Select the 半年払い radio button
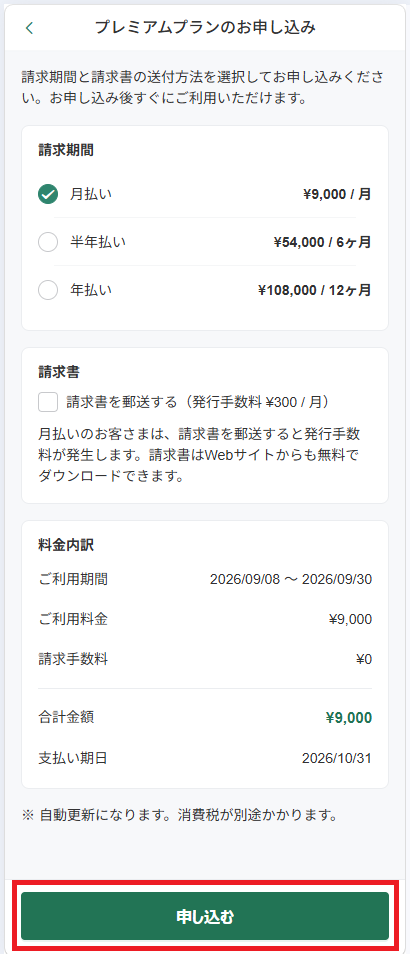Viewport: 410px width, 954px height. pyautogui.click(x=48, y=242)
